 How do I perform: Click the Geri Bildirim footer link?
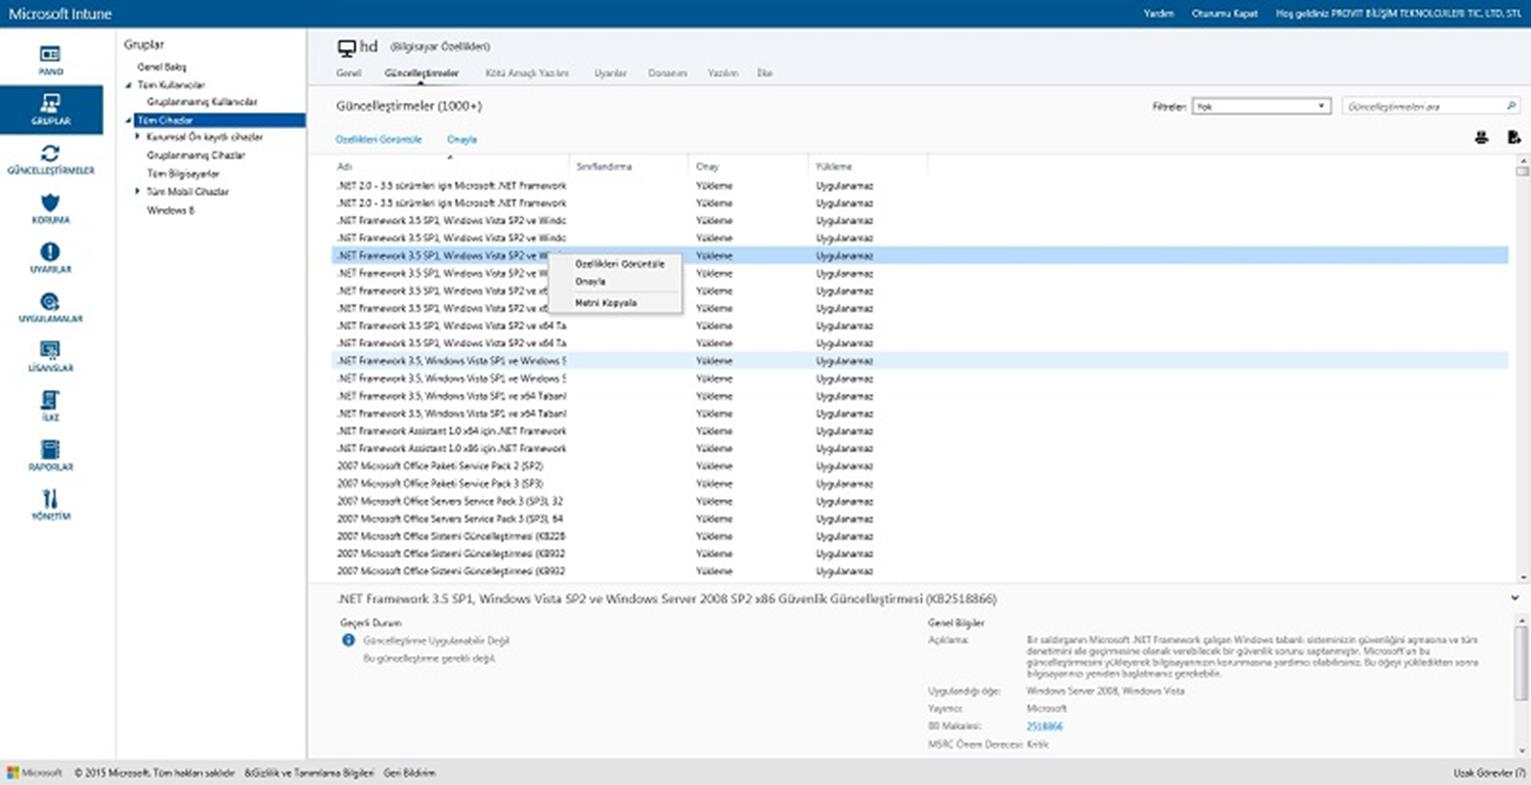409,773
